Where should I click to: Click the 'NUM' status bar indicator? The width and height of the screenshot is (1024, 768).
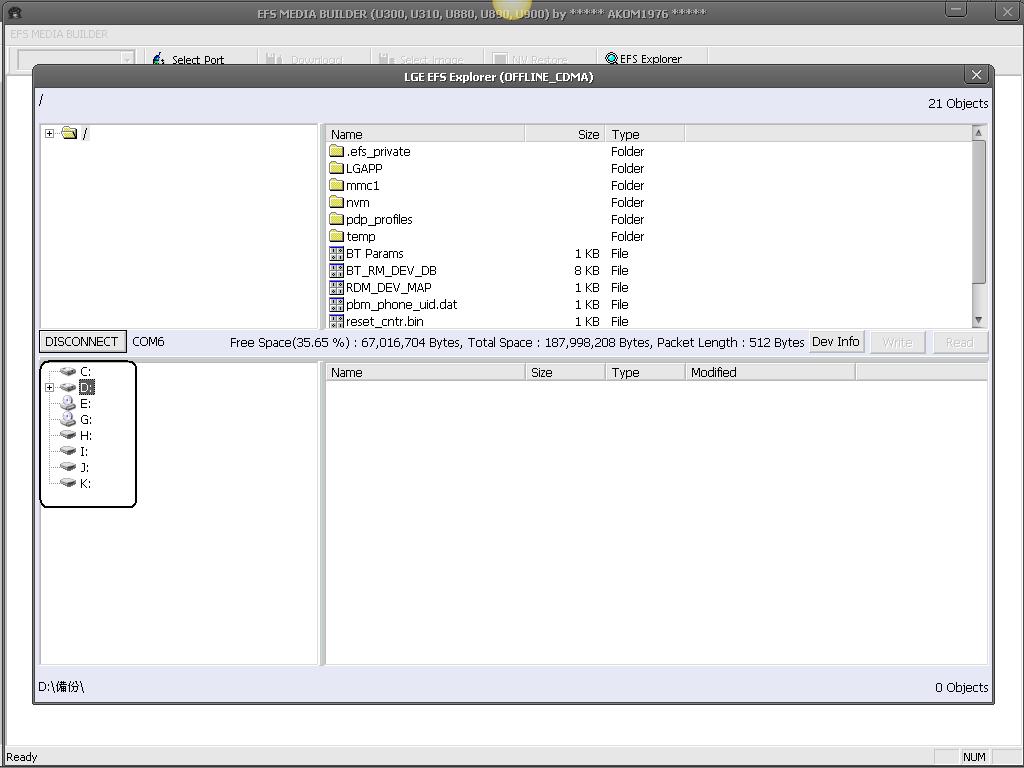pos(974,757)
